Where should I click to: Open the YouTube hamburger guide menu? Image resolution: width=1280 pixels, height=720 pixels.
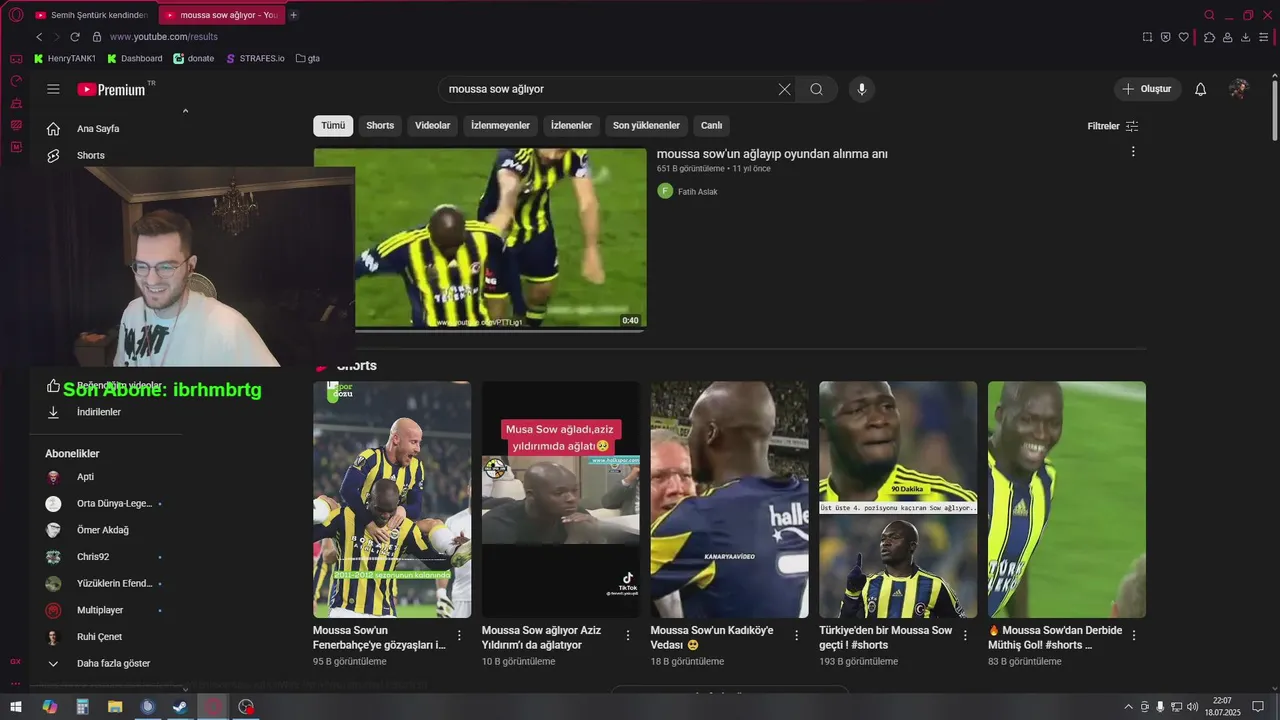pyautogui.click(x=53, y=89)
